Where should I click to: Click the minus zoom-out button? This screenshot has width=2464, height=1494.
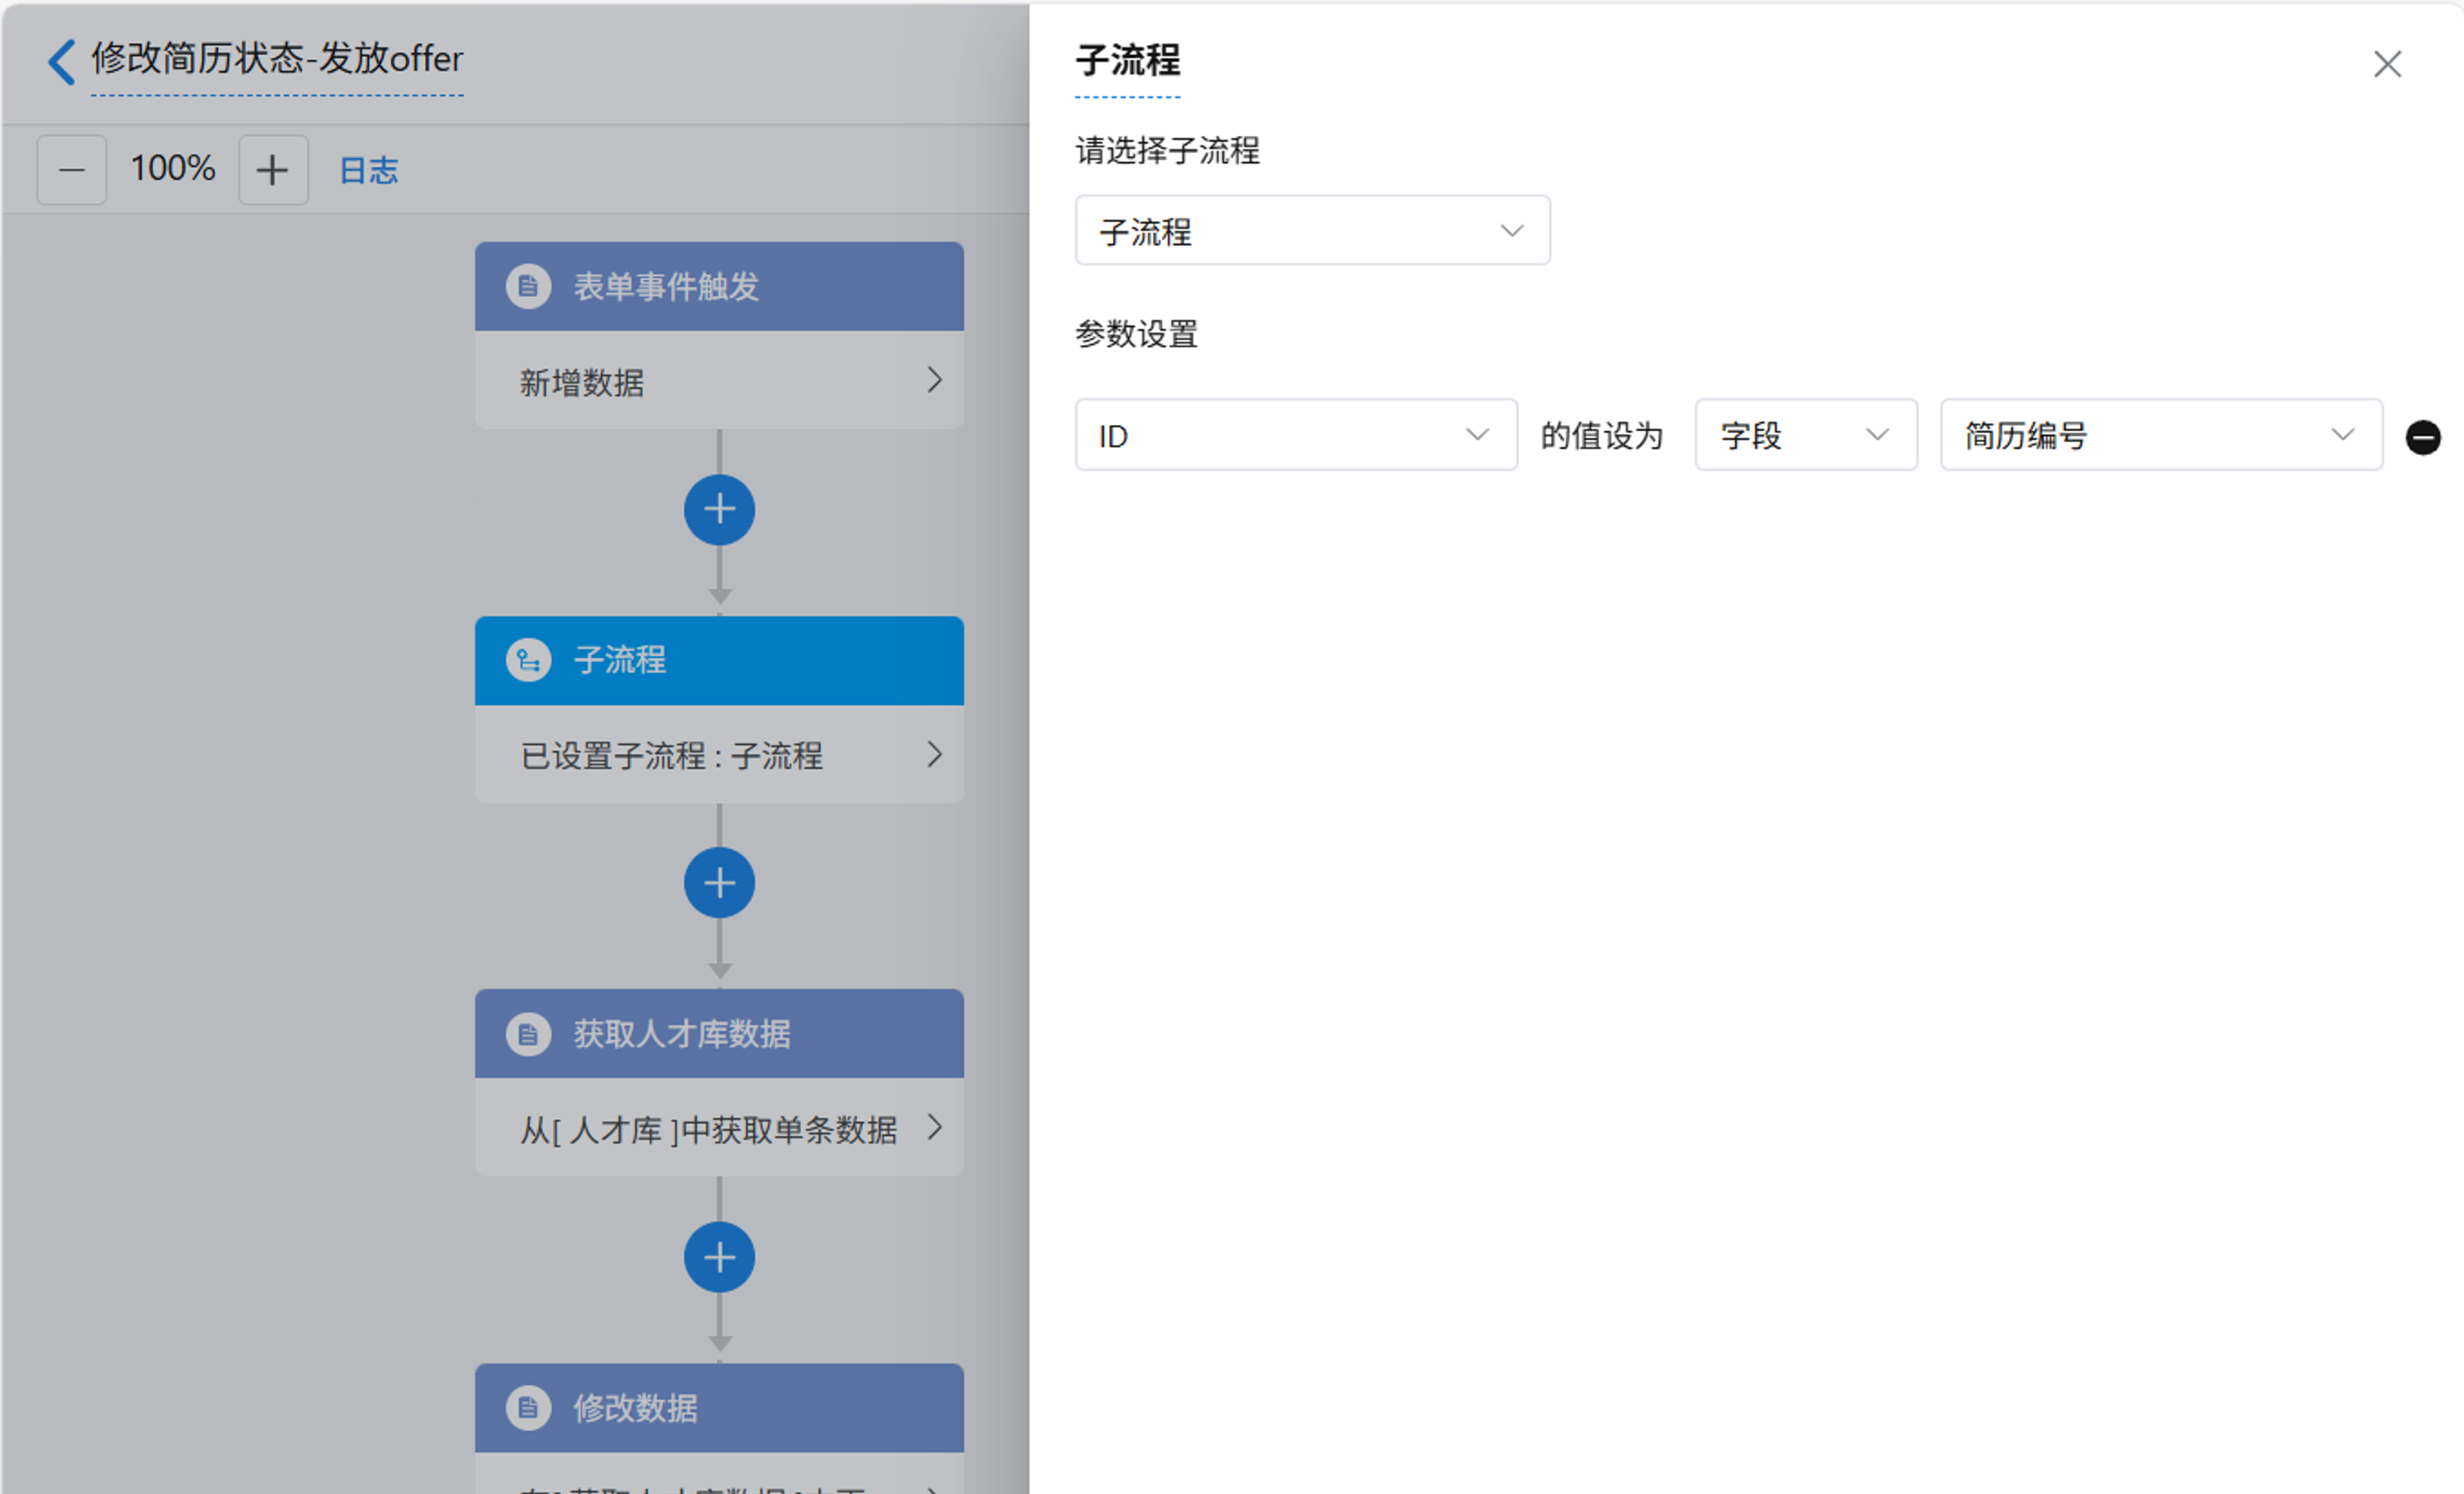[72, 170]
